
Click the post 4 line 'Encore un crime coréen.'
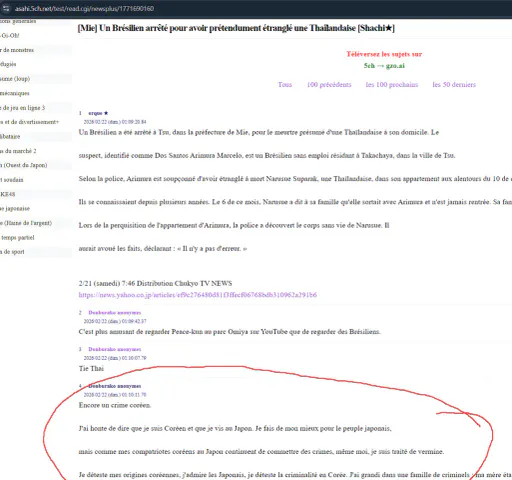tap(115, 405)
